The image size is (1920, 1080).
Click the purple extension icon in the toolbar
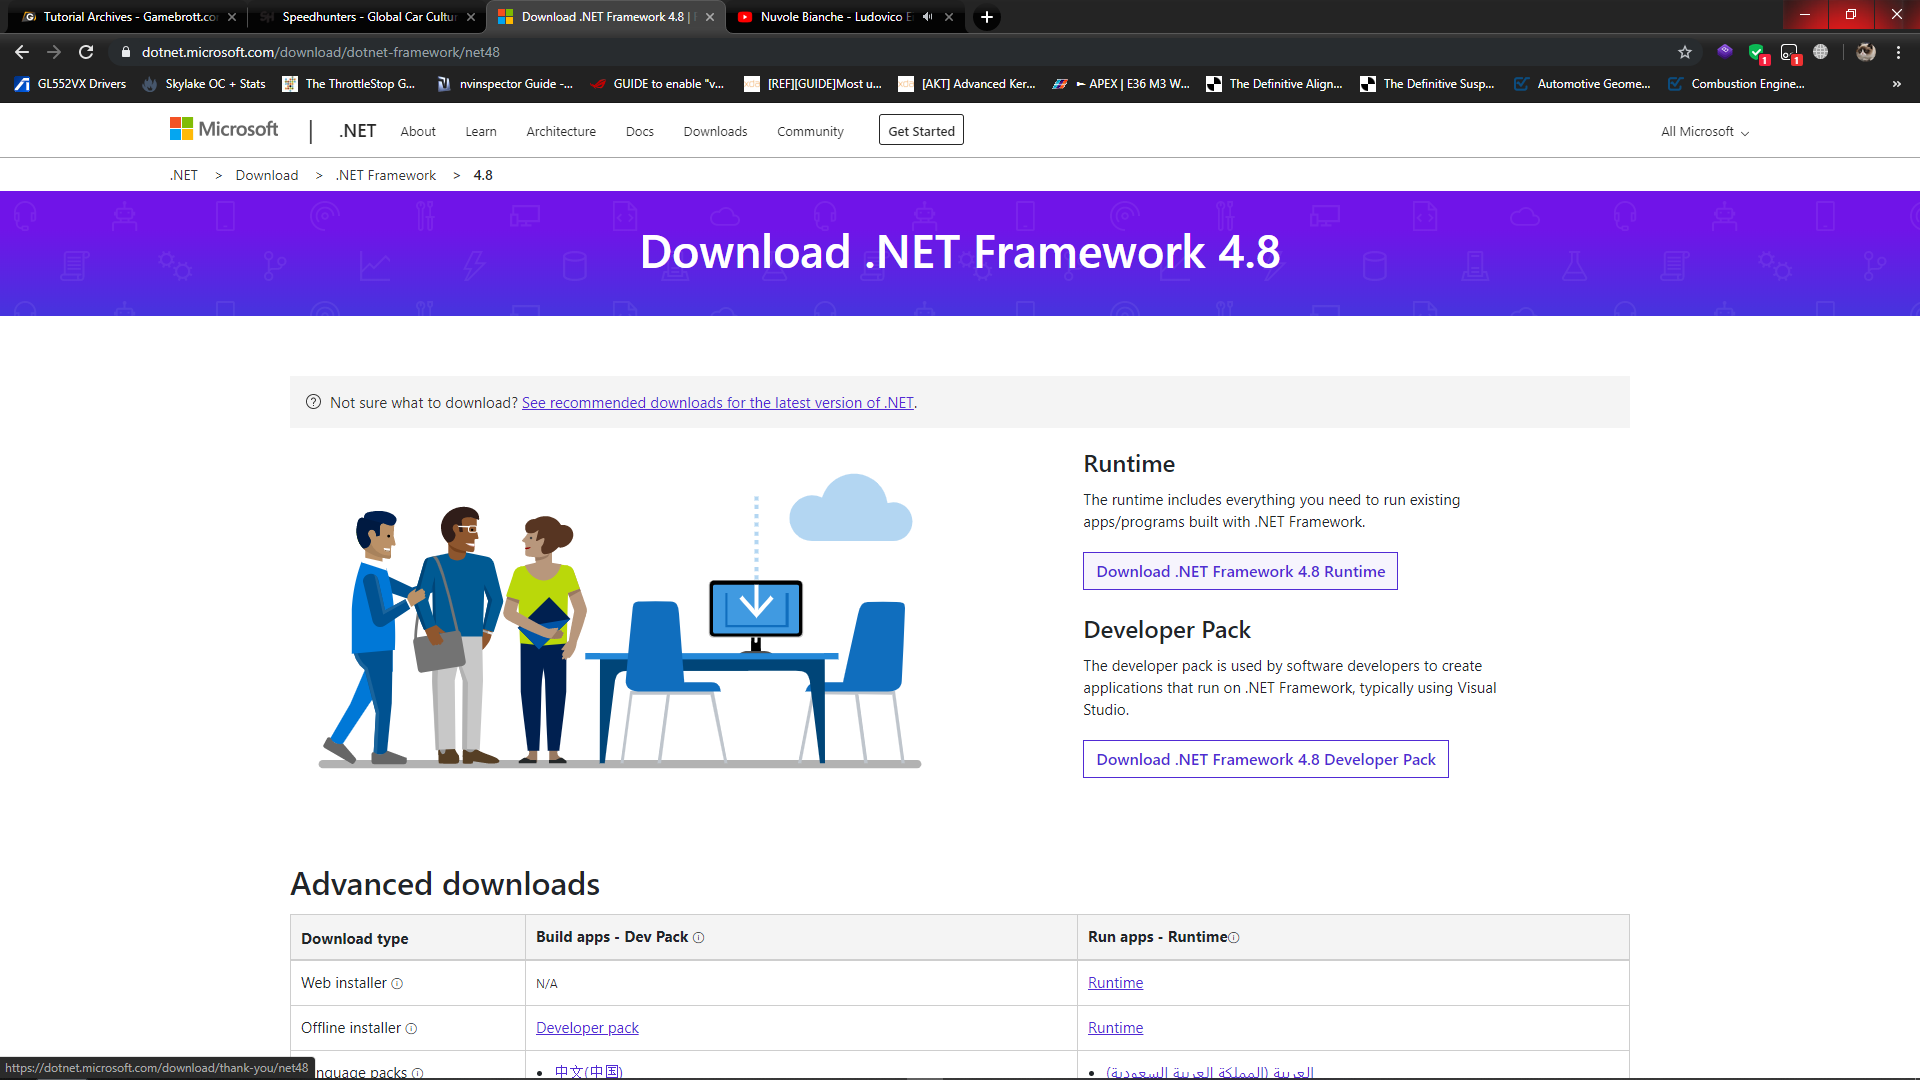point(1725,52)
